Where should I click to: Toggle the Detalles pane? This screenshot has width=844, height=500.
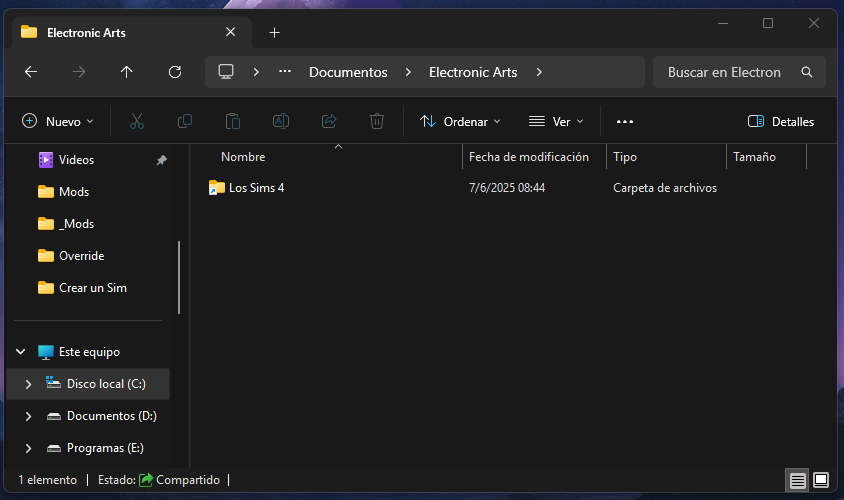[781, 121]
